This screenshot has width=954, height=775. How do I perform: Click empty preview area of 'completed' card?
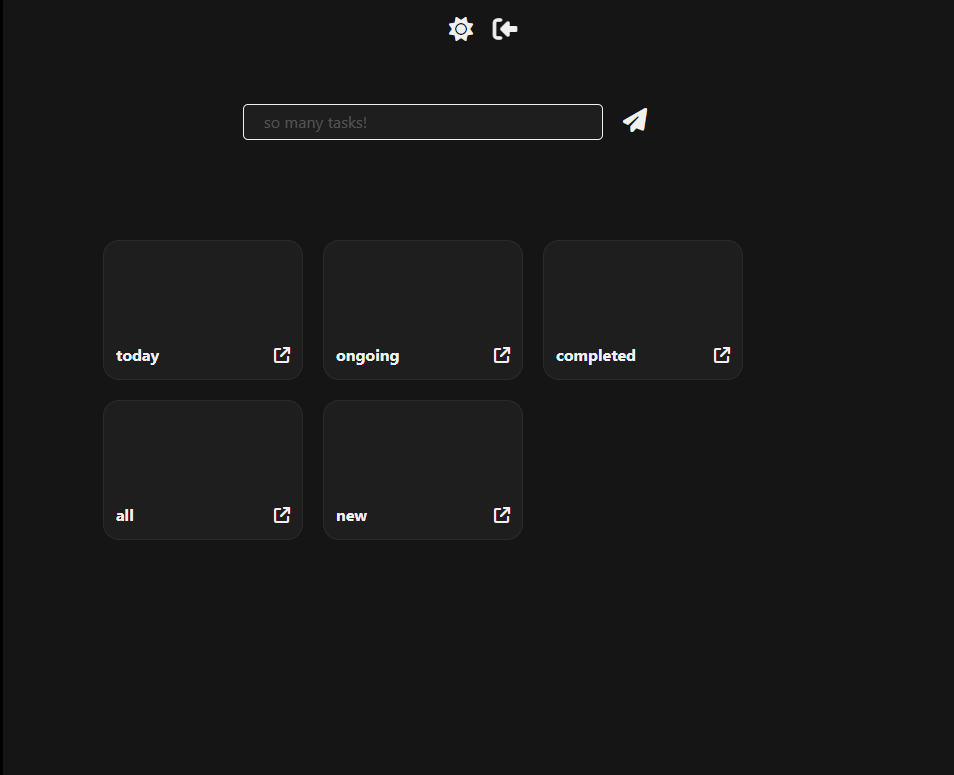[643, 290]
